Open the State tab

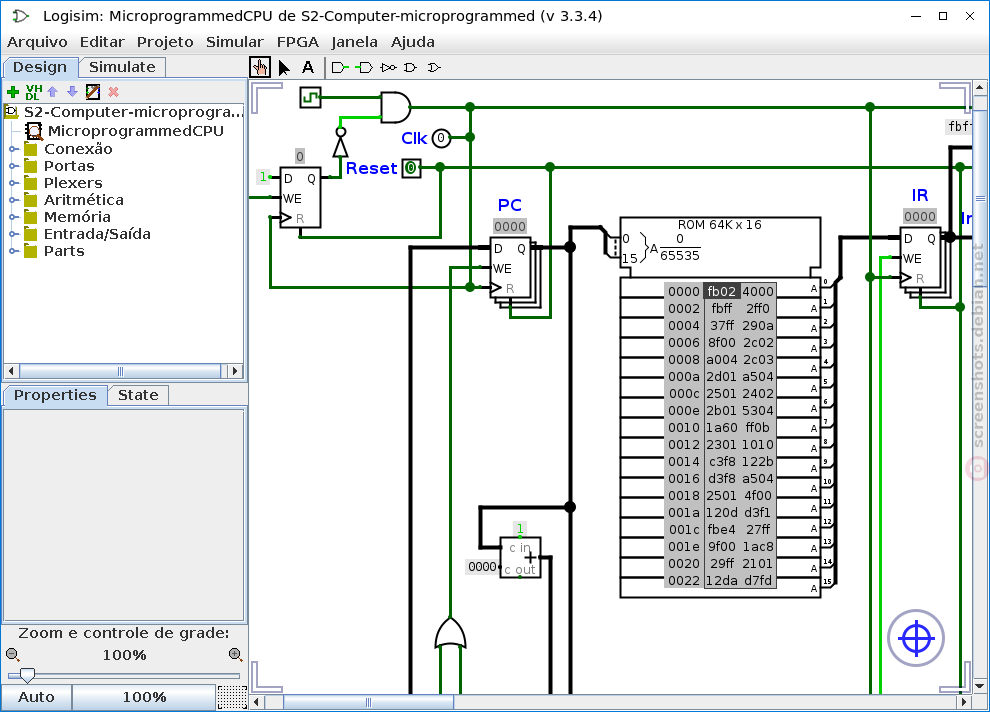138,395
